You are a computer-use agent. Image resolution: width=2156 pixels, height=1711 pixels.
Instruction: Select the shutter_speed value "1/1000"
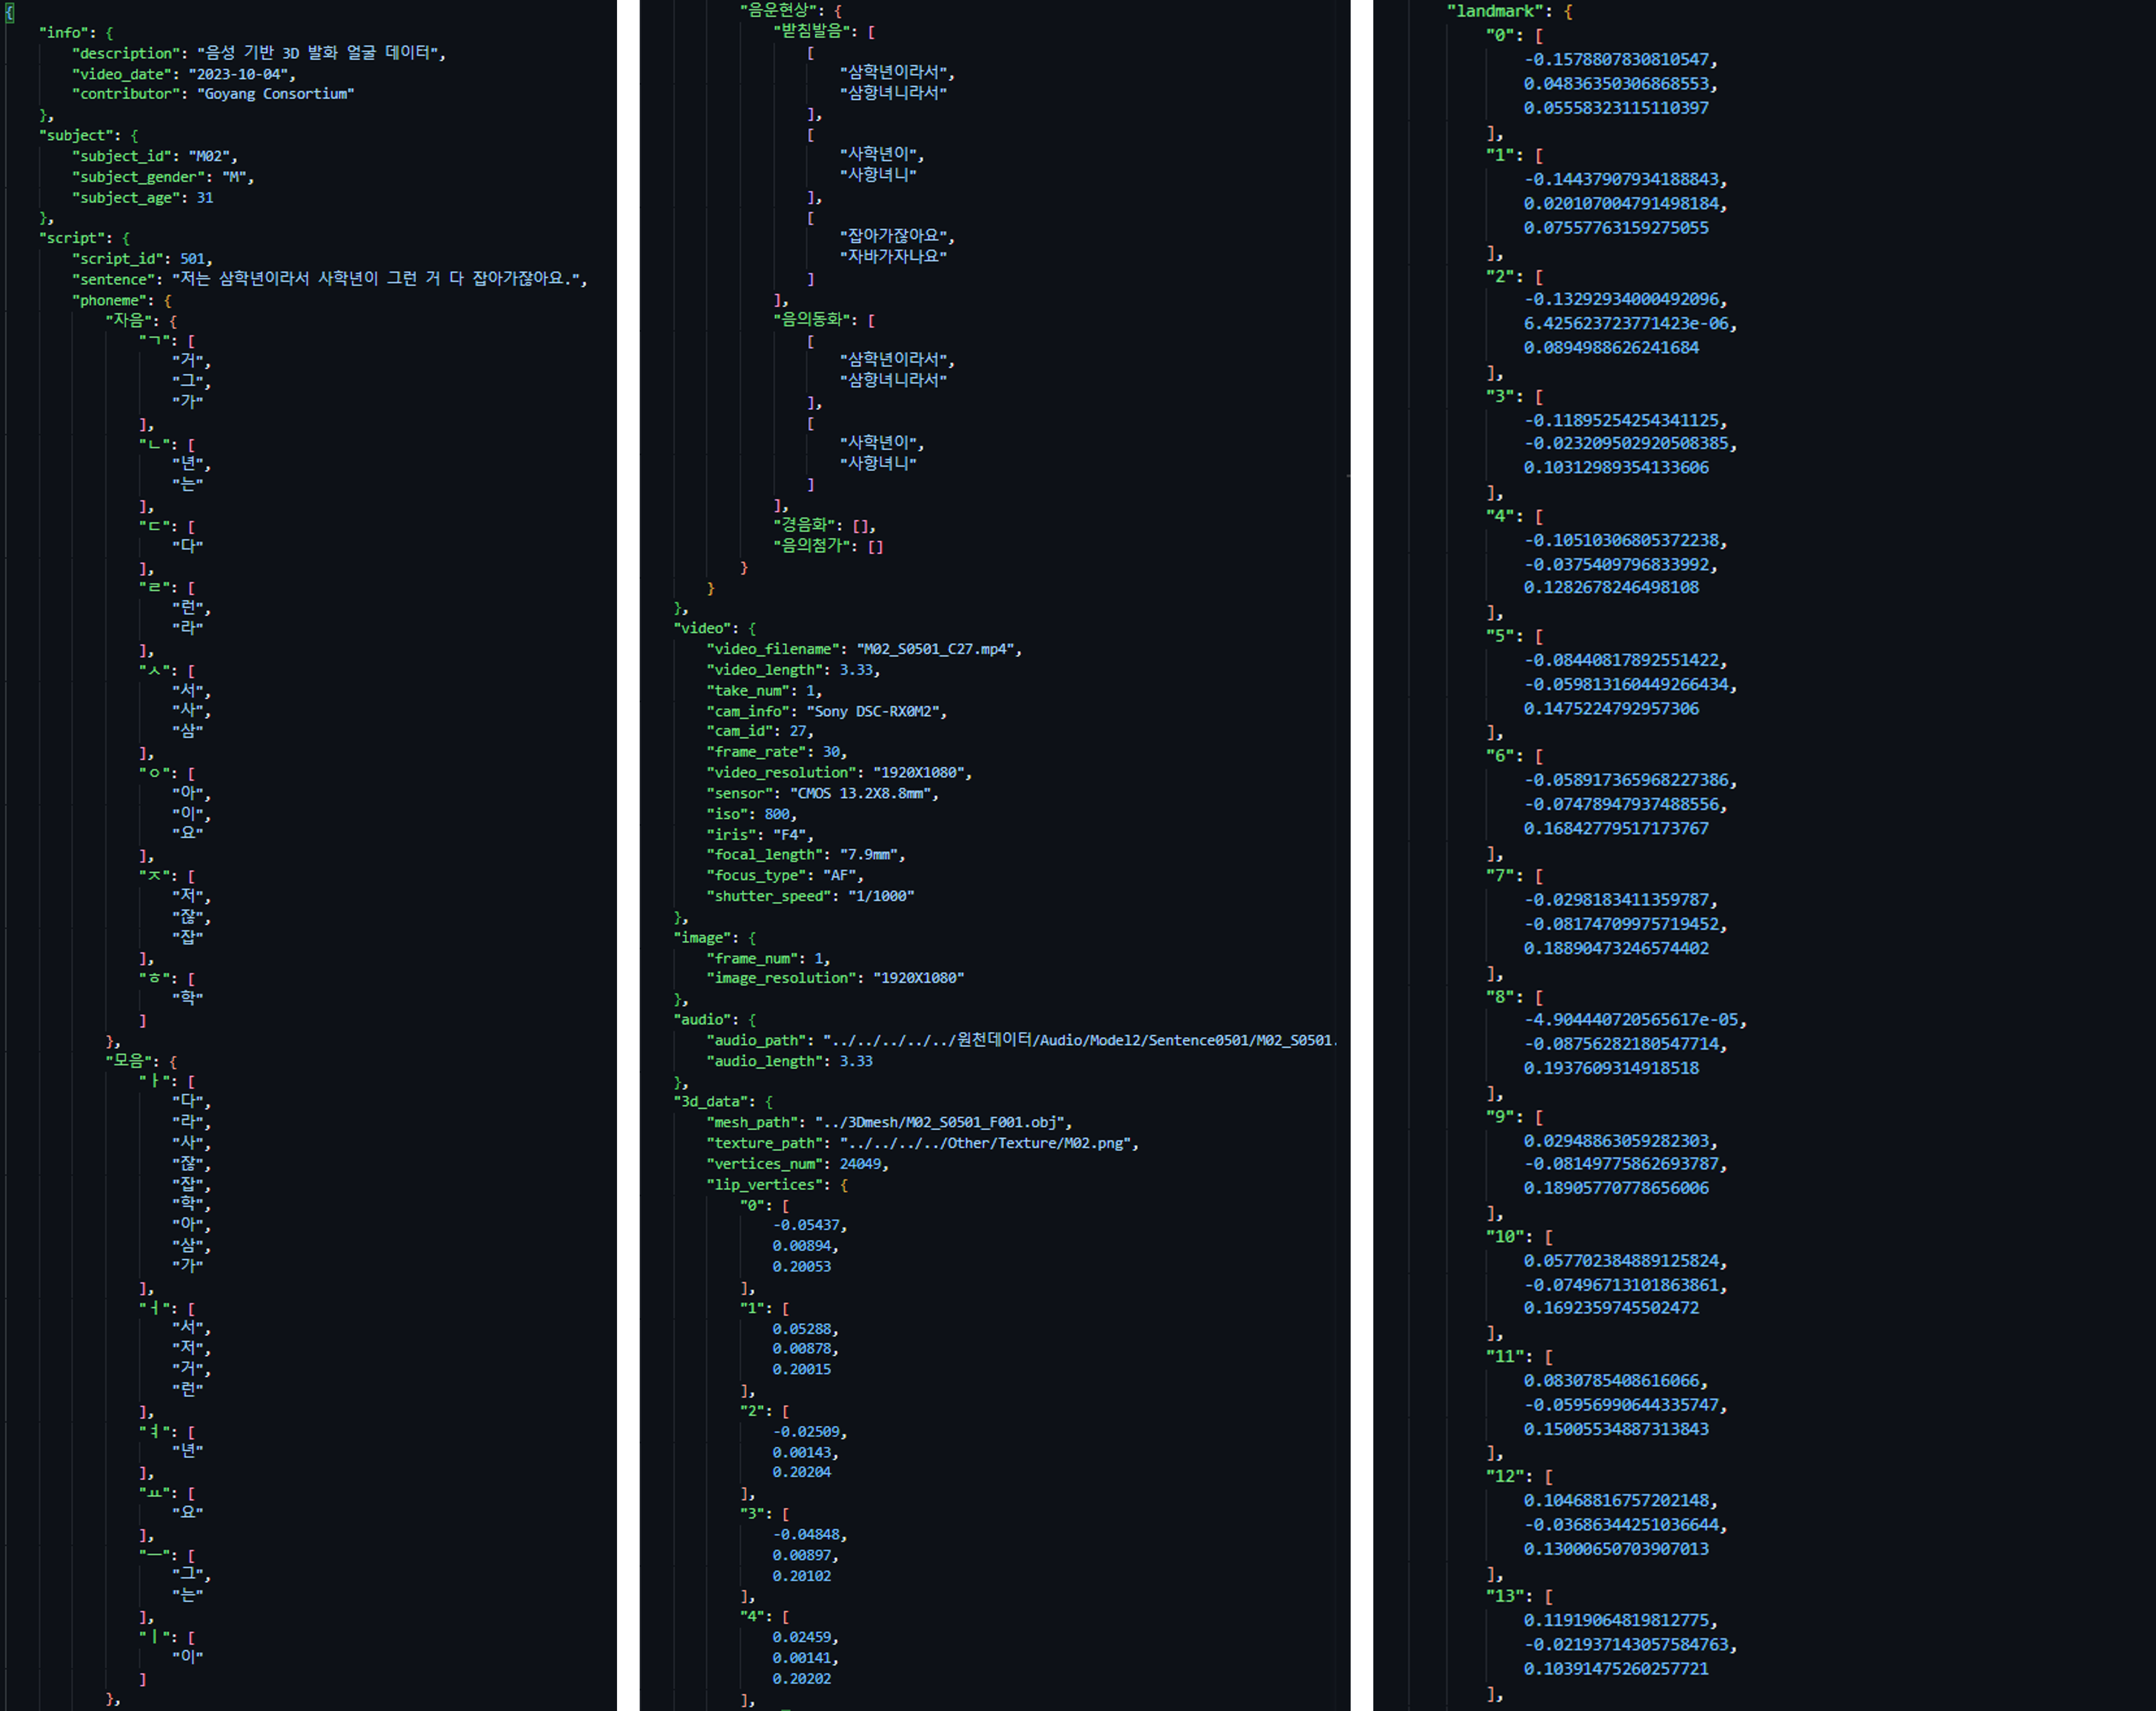(881, 896)
